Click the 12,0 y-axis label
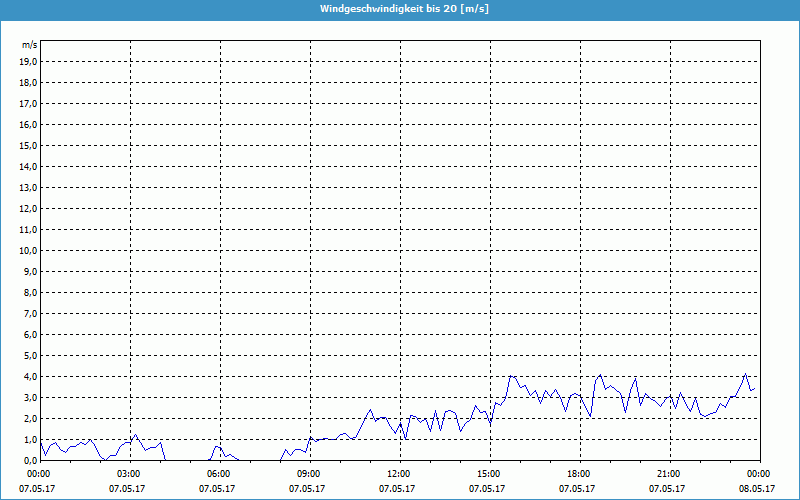800x500 pixels. [x=29, y=208]
